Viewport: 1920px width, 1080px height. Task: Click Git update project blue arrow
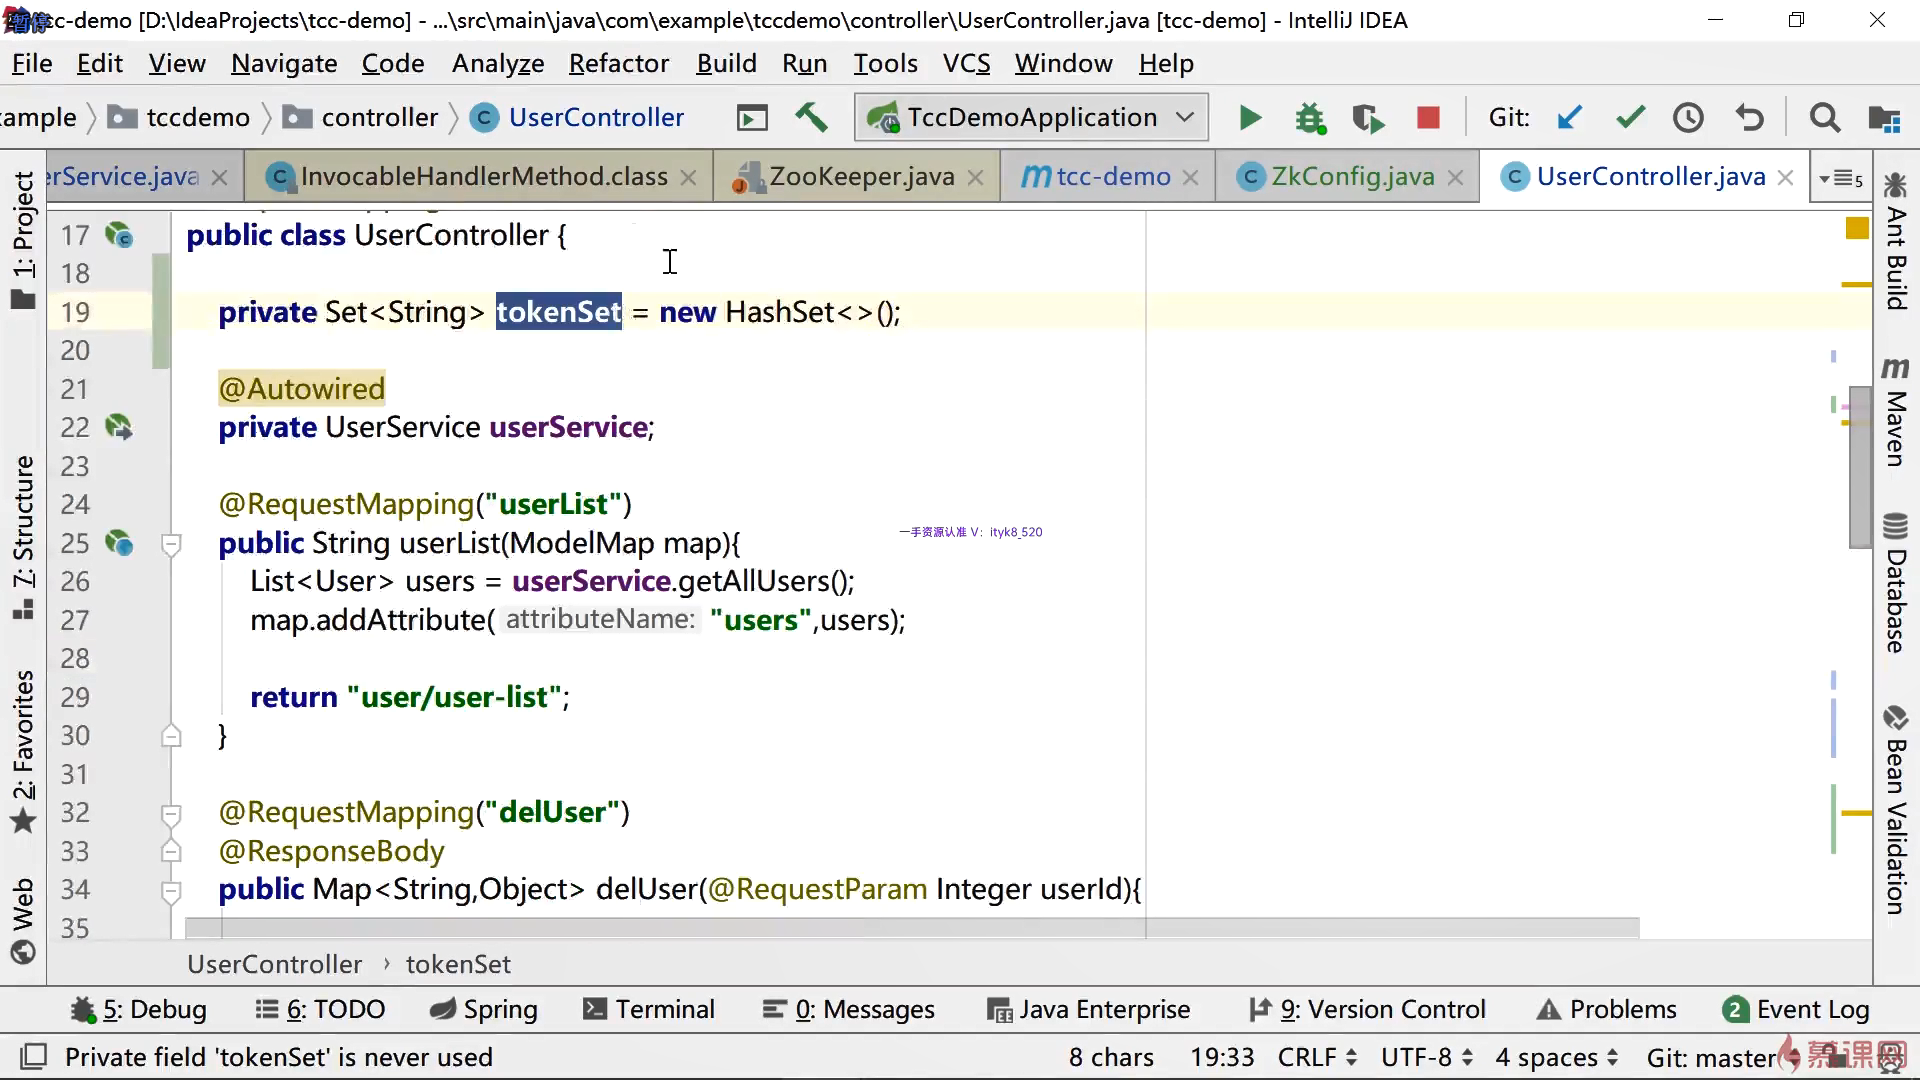[1570, 118]
